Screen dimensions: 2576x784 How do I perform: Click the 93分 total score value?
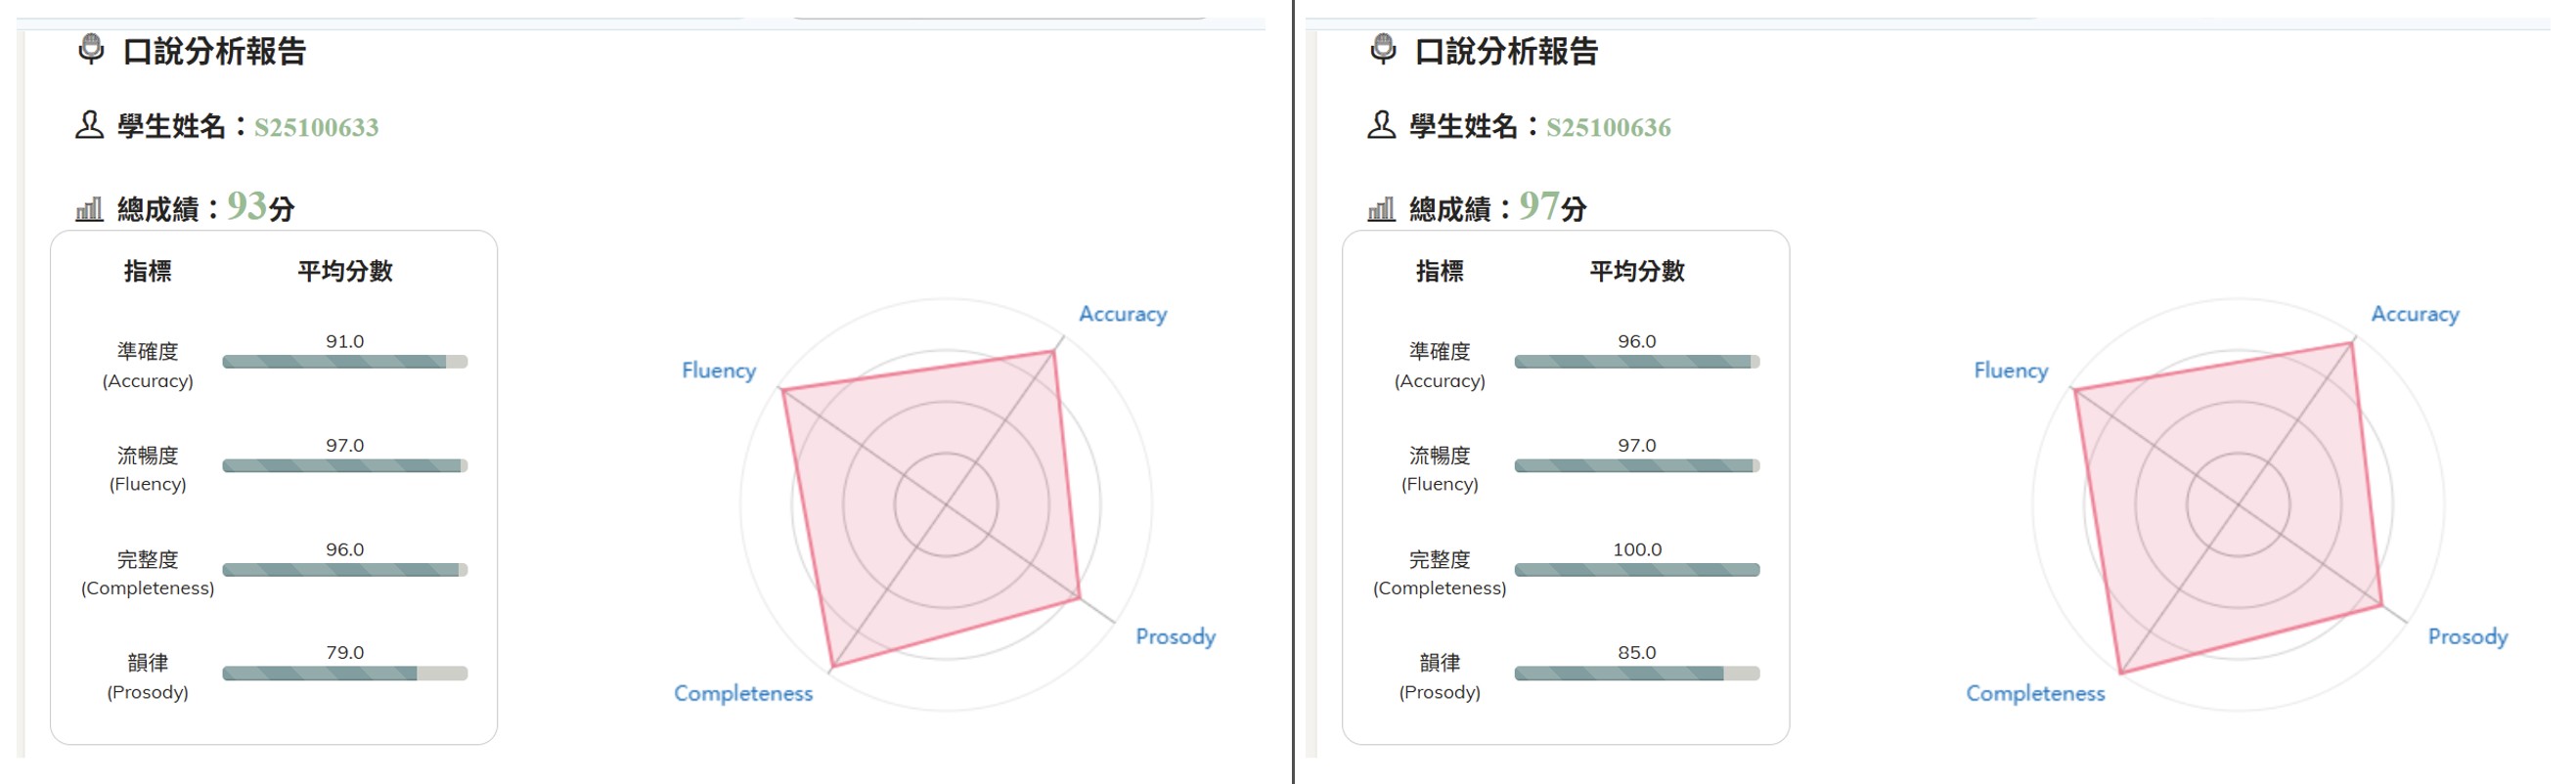pos(260,207)
